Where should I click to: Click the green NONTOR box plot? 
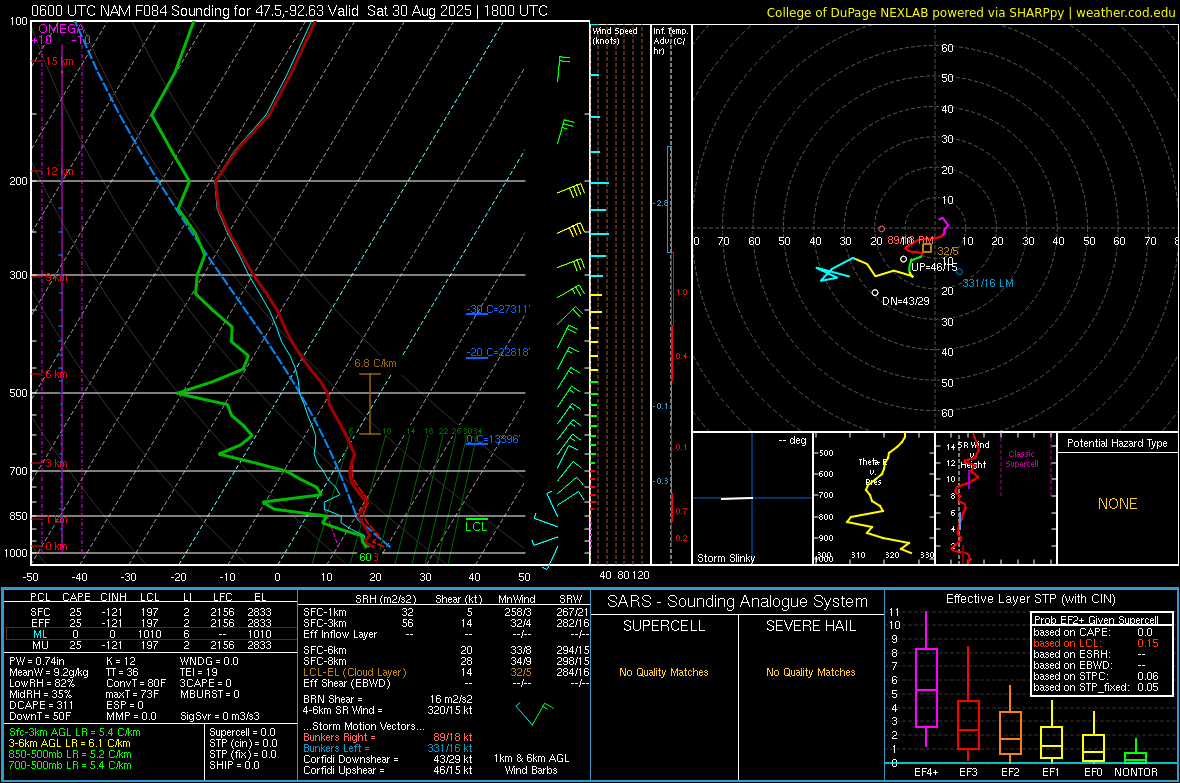(x=1135, y=752)
